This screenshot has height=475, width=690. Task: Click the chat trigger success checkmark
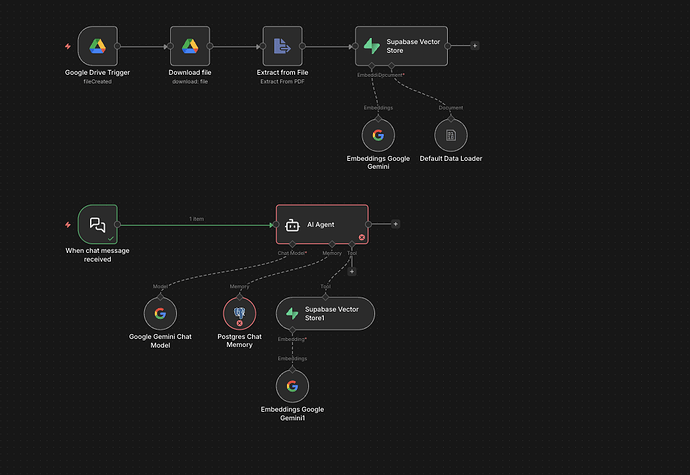pyautogui.click(x=111, y=238)
